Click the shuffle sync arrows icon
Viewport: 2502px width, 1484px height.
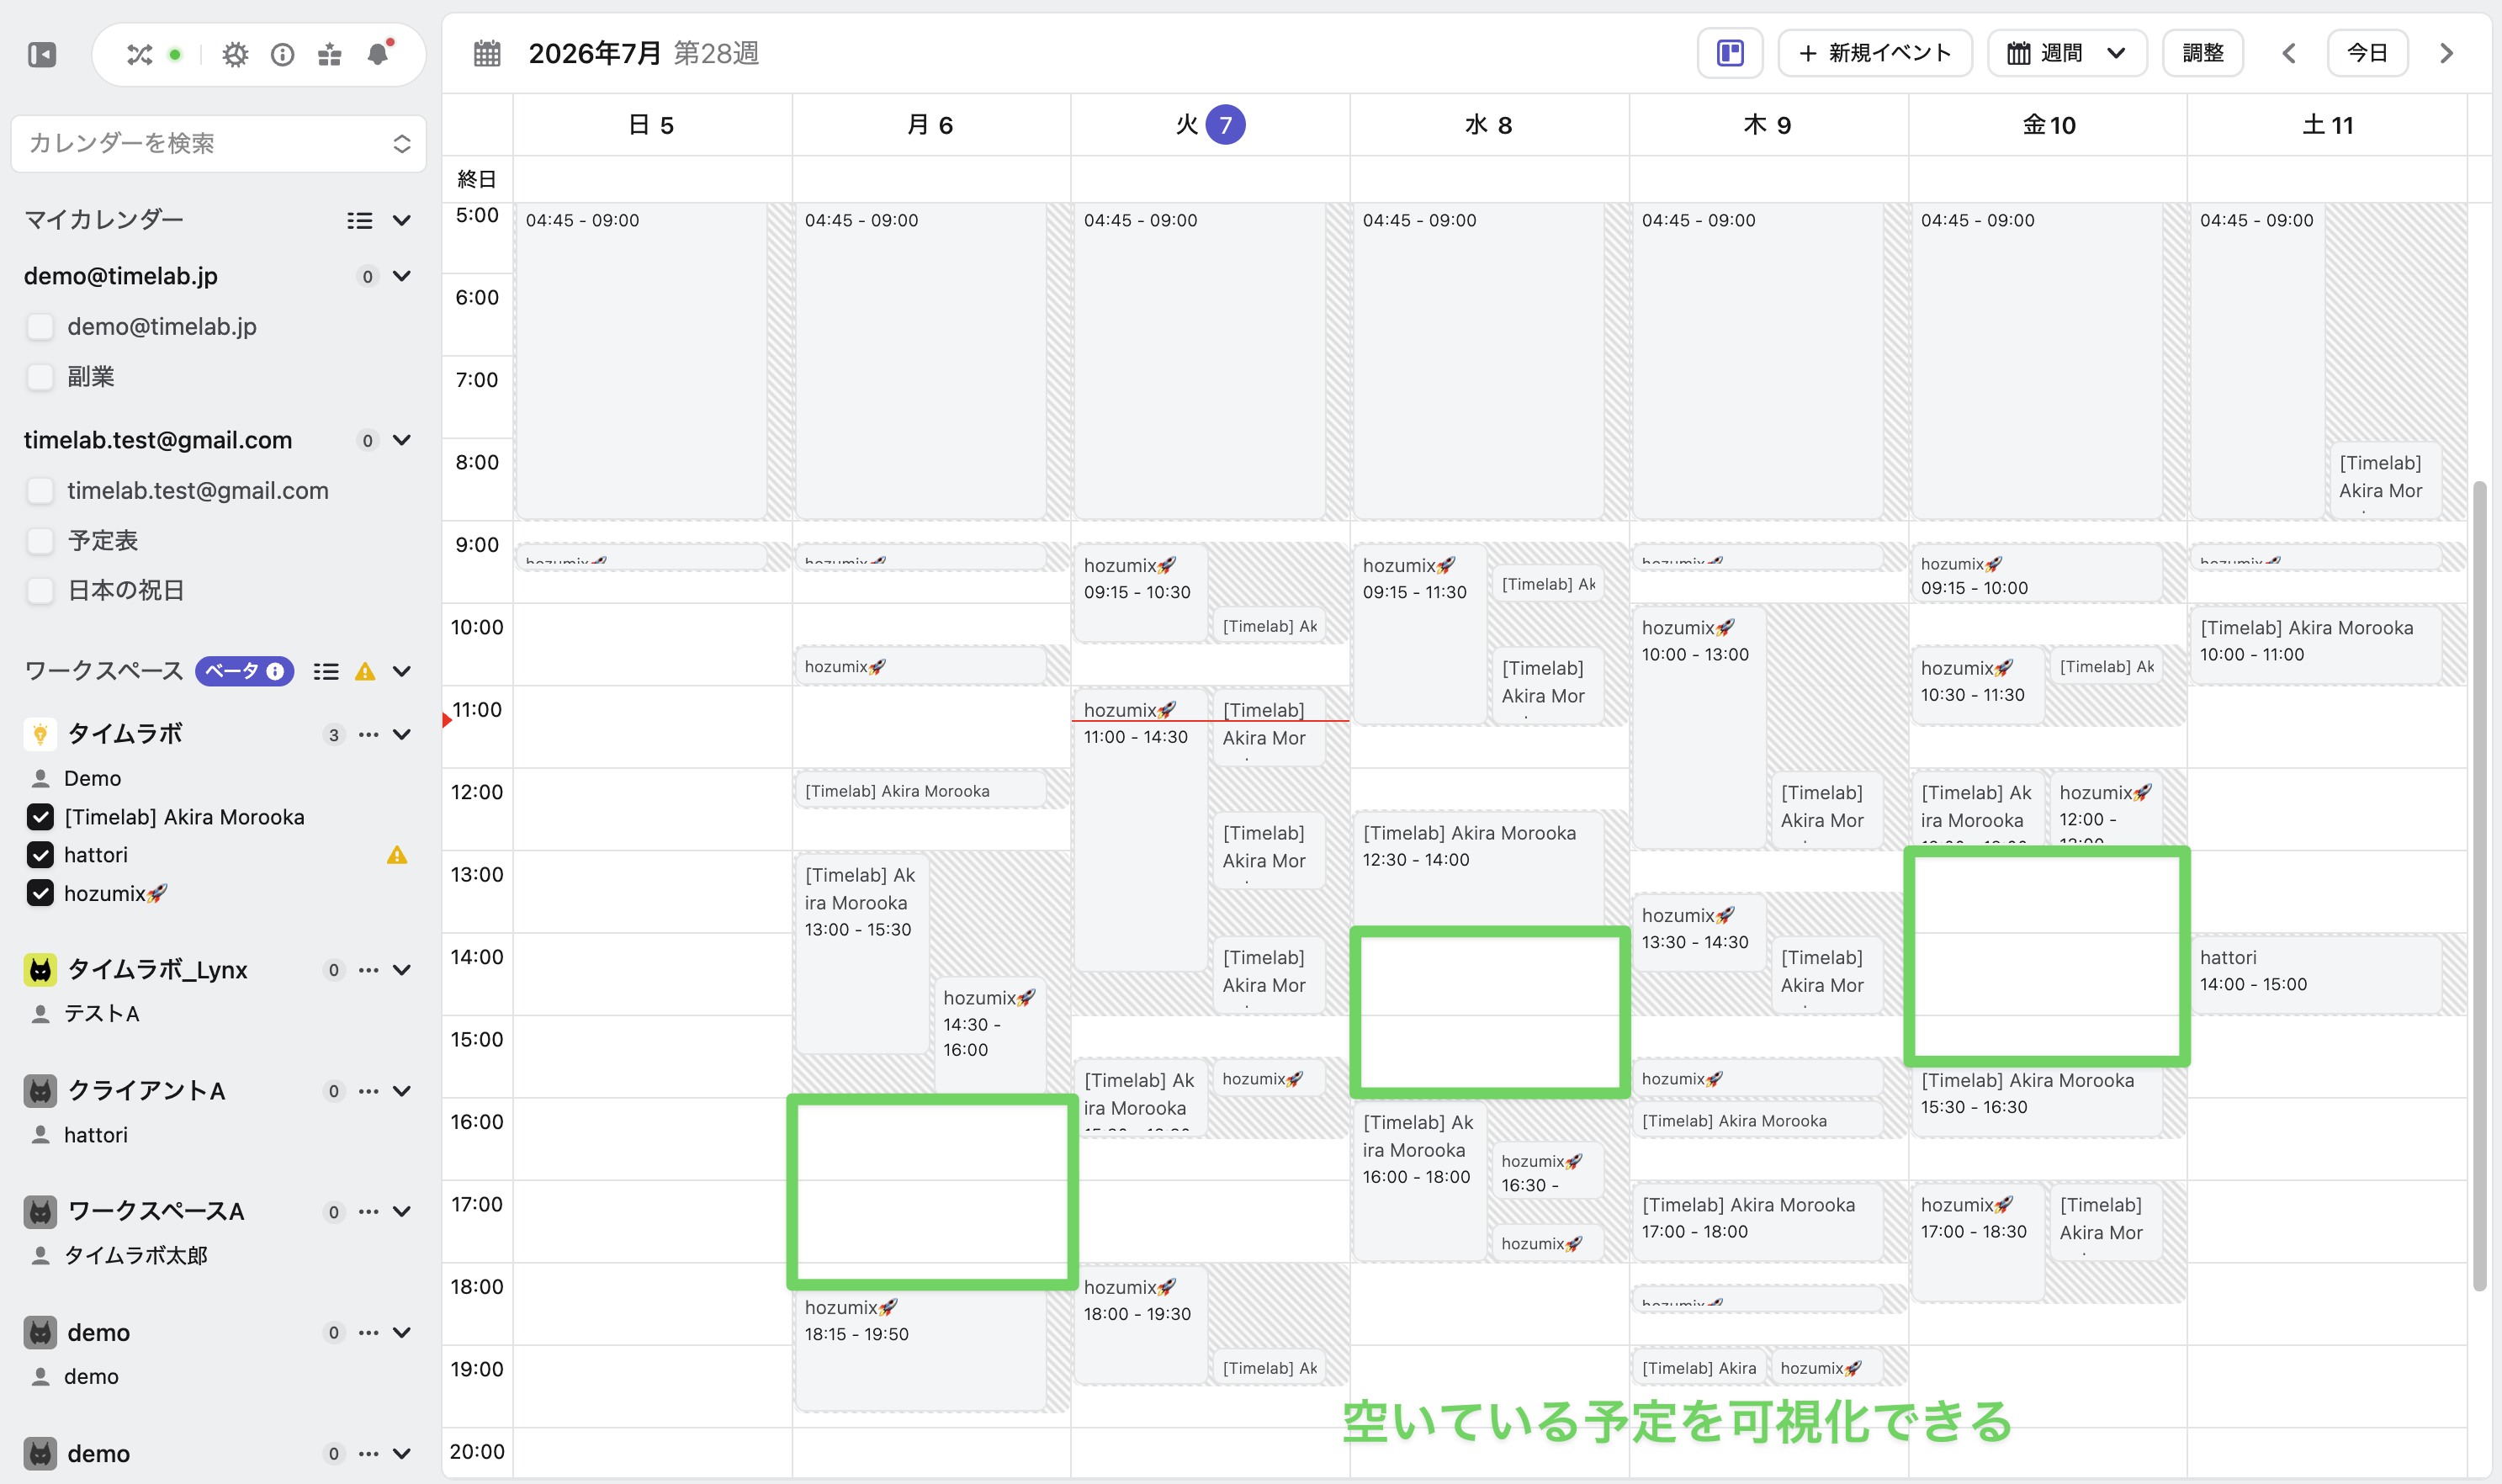point(139,55)
